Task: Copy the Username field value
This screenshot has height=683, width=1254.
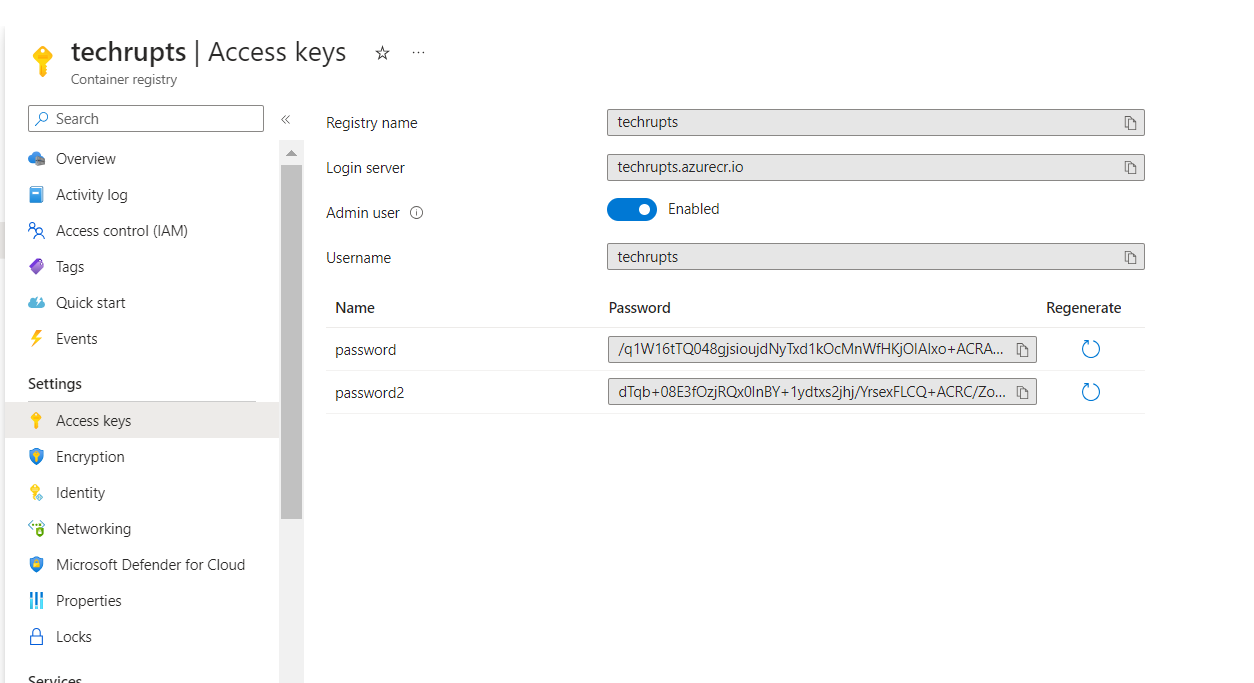Action: [1130, 258]
